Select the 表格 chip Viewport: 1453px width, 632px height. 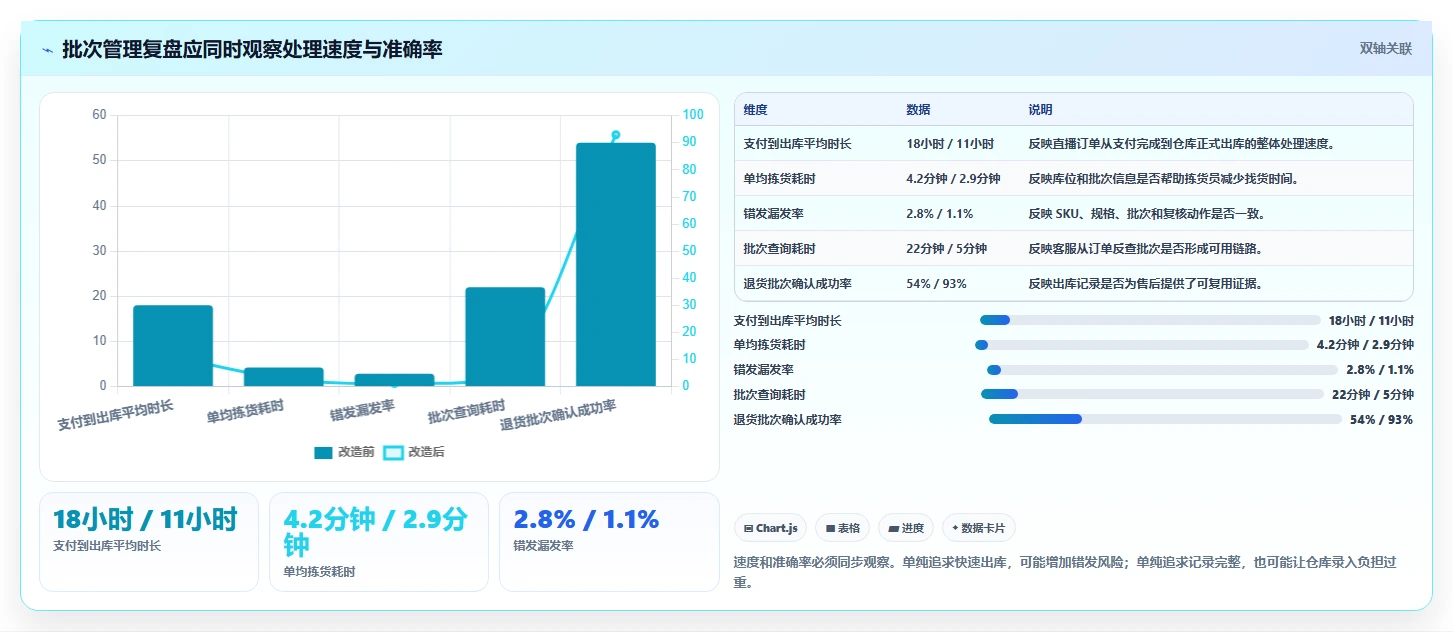click(843, 528)
